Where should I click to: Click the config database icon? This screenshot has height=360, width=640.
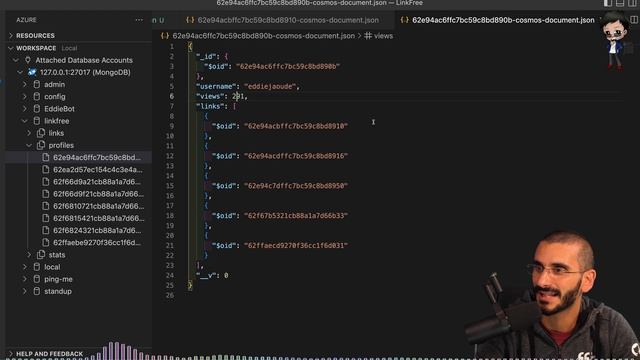tap(37, 97)
